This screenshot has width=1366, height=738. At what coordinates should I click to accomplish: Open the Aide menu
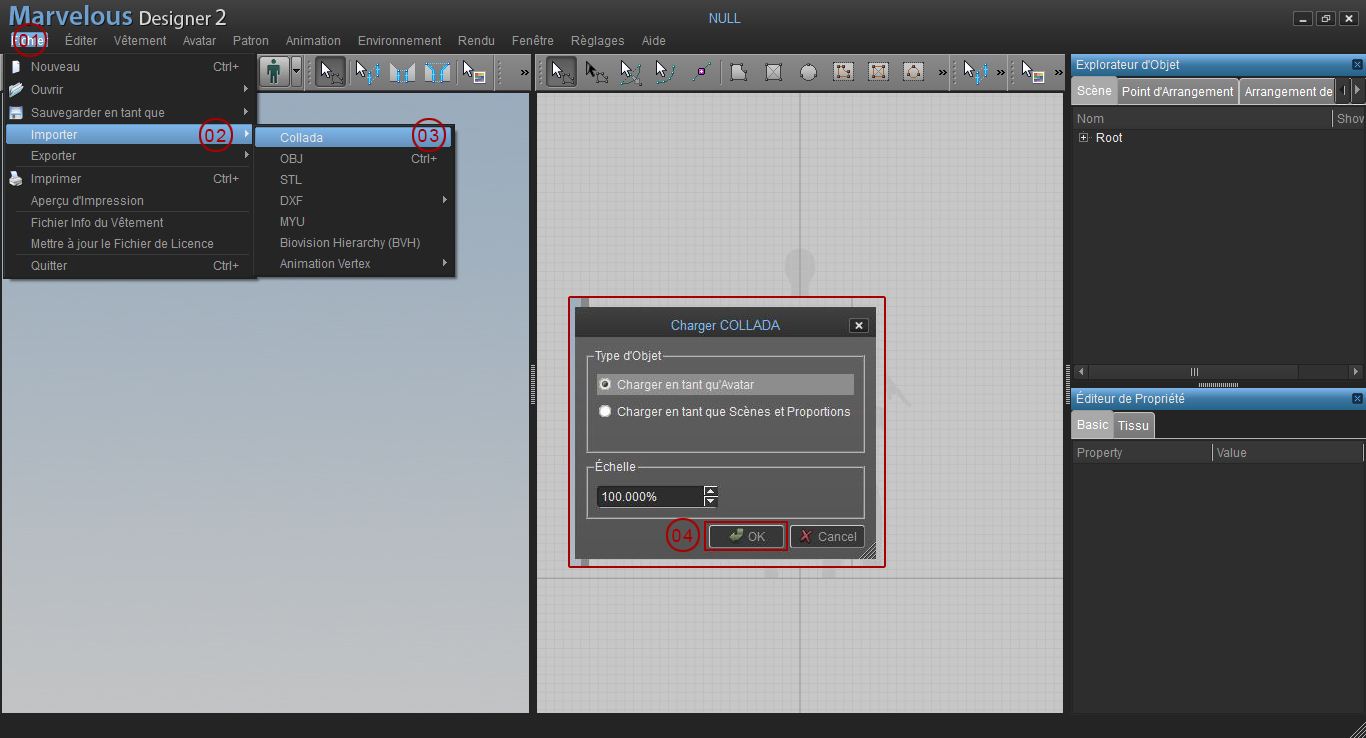click(x=653, y=41)
